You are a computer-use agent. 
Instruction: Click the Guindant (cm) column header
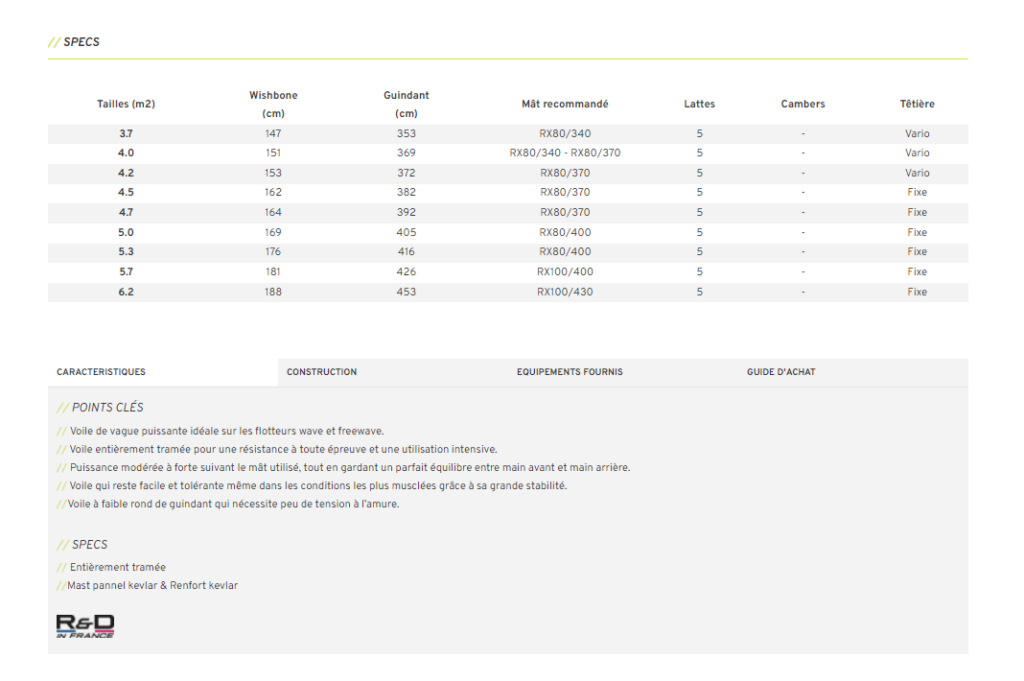(x=406, y=104)
